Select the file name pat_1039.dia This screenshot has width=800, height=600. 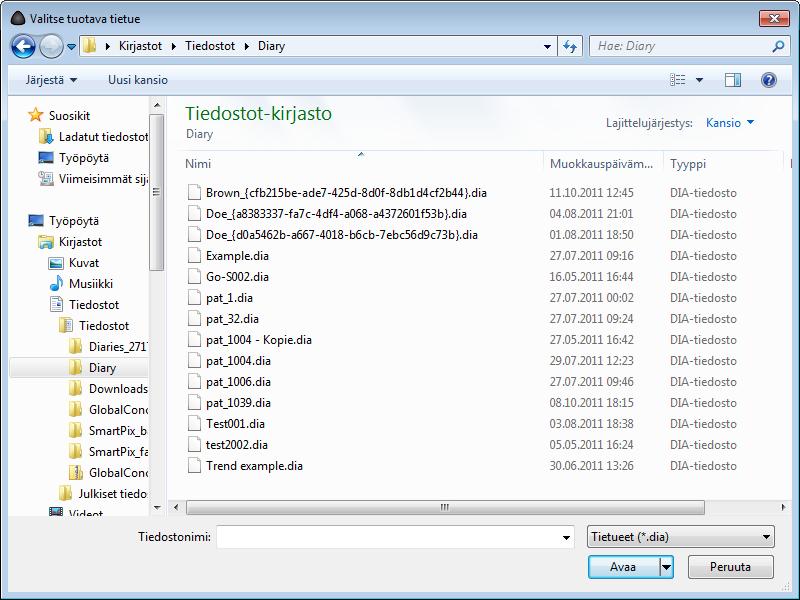tap(238, 403)
